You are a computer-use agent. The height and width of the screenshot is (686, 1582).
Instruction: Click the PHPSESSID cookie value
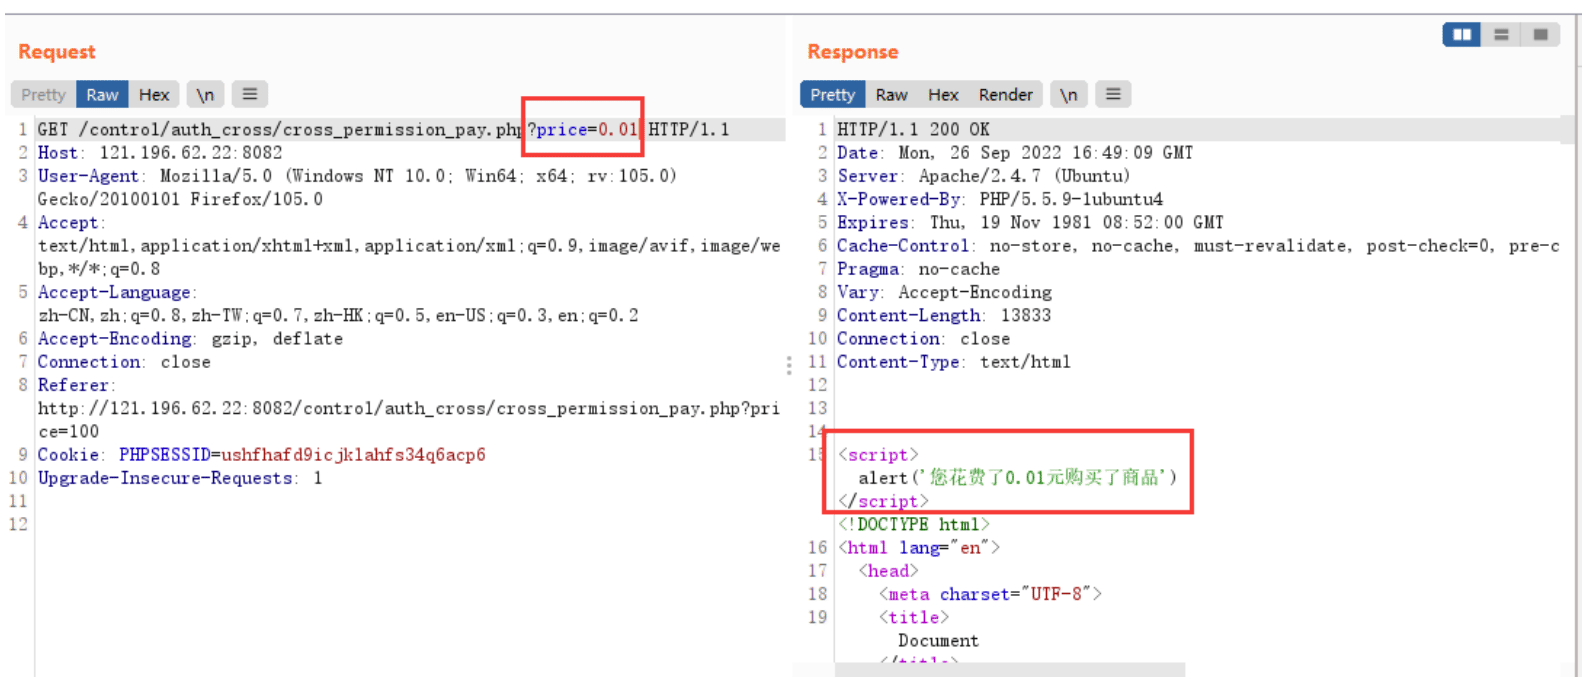click(353, 454)
